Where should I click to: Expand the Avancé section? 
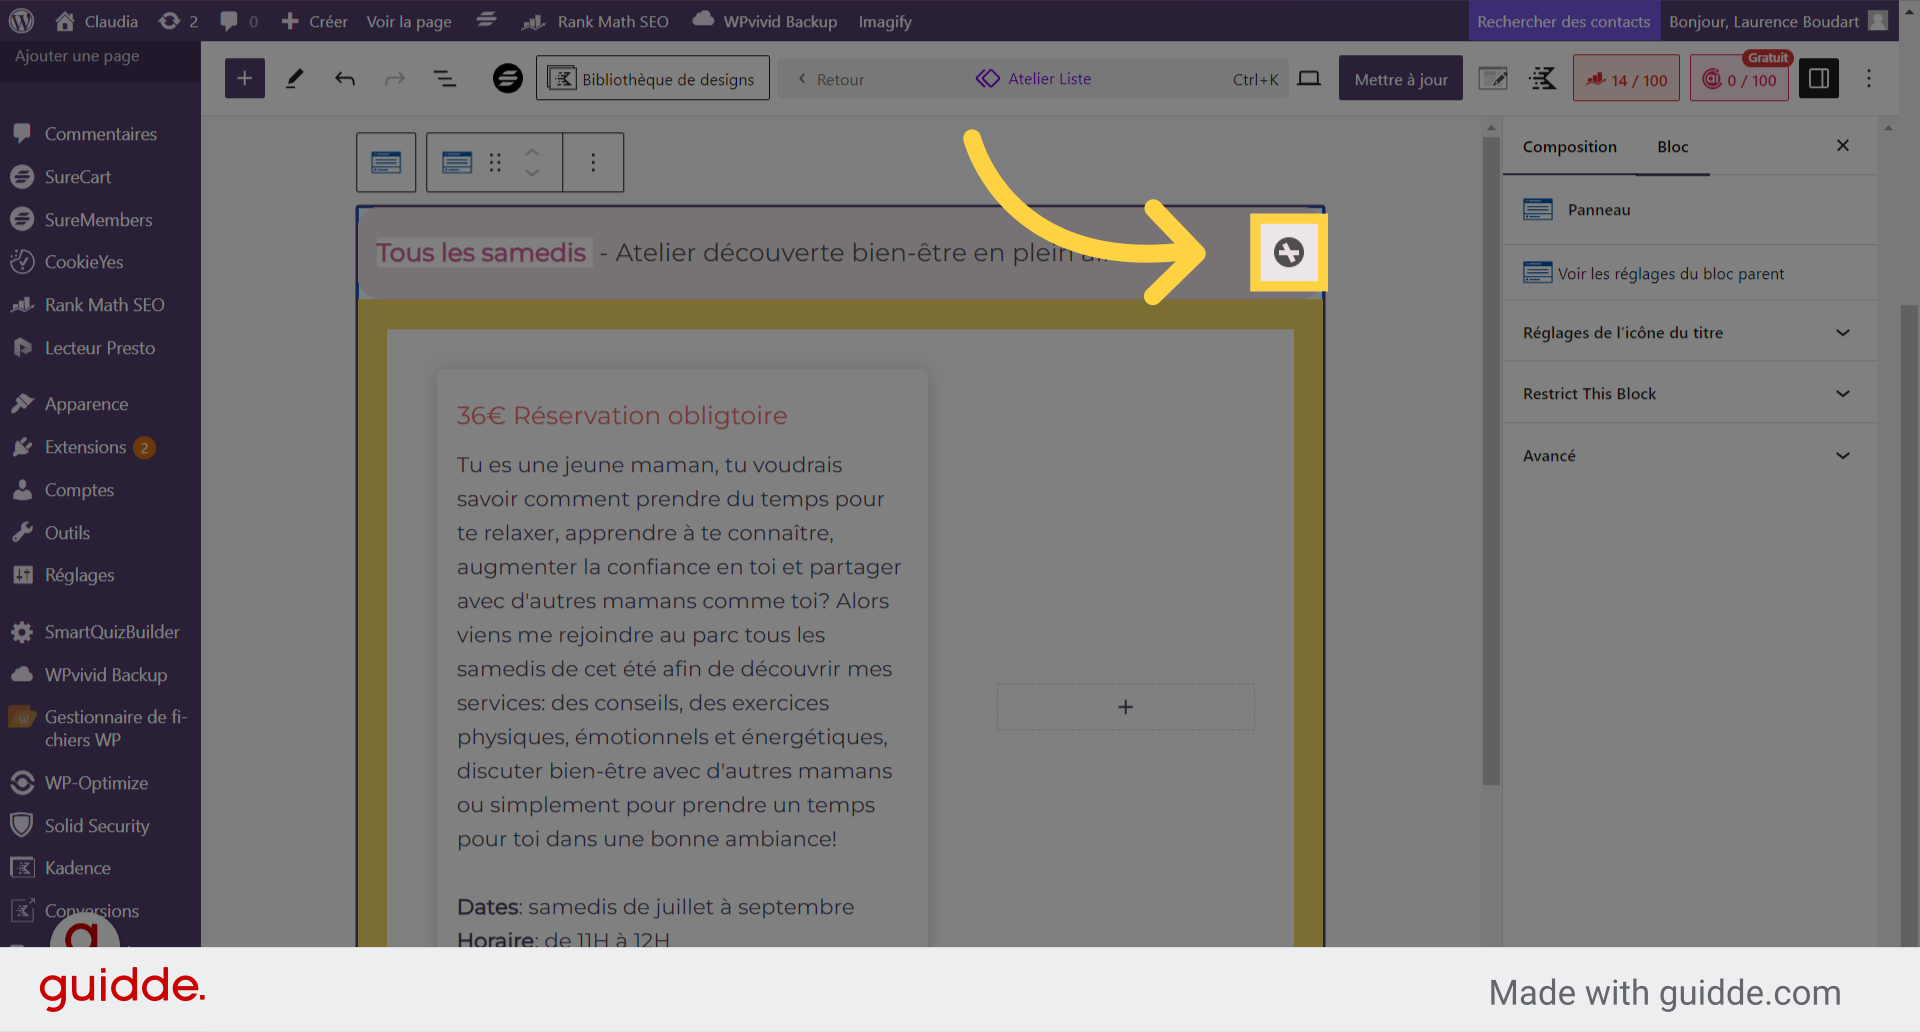point(1689,456)
